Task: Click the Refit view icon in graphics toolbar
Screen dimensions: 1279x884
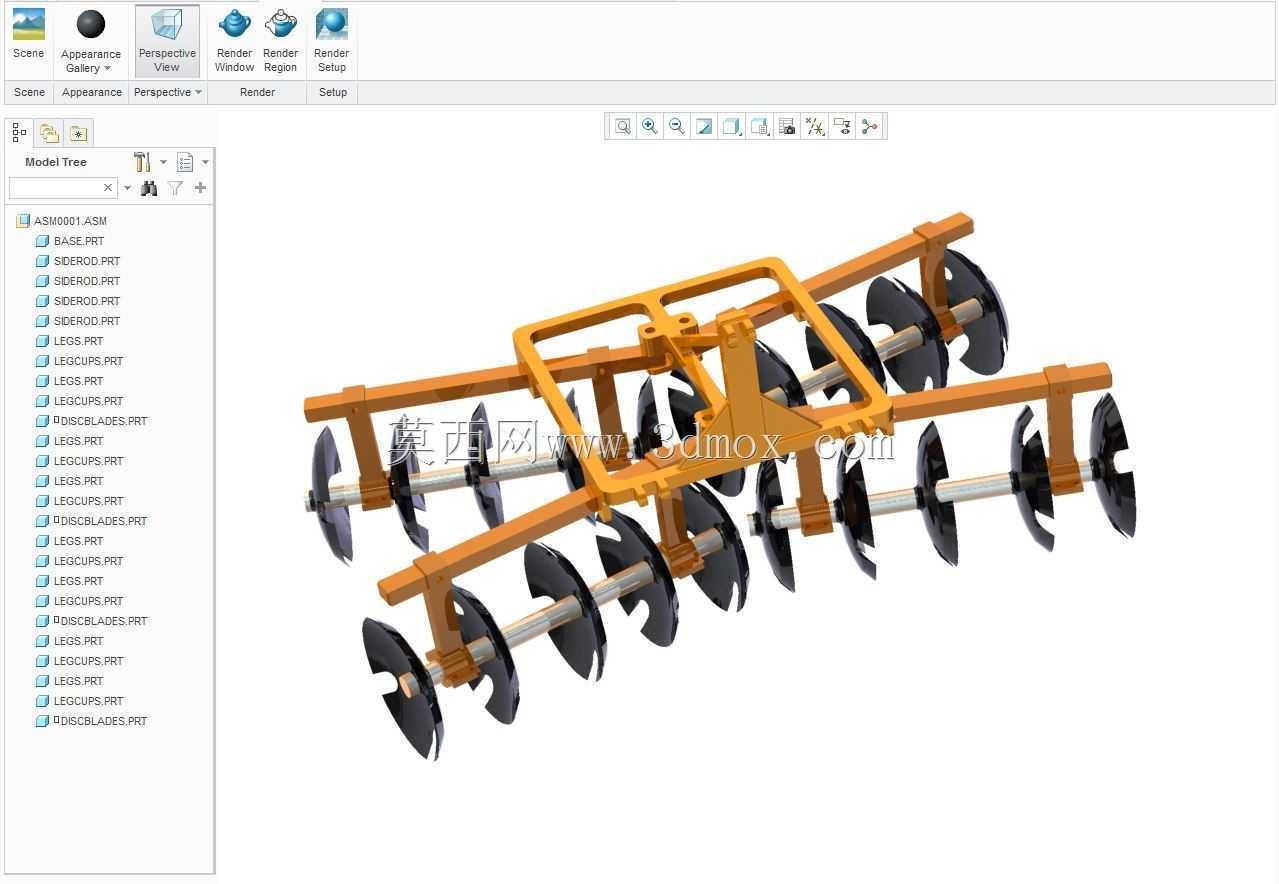Action: 623,126
